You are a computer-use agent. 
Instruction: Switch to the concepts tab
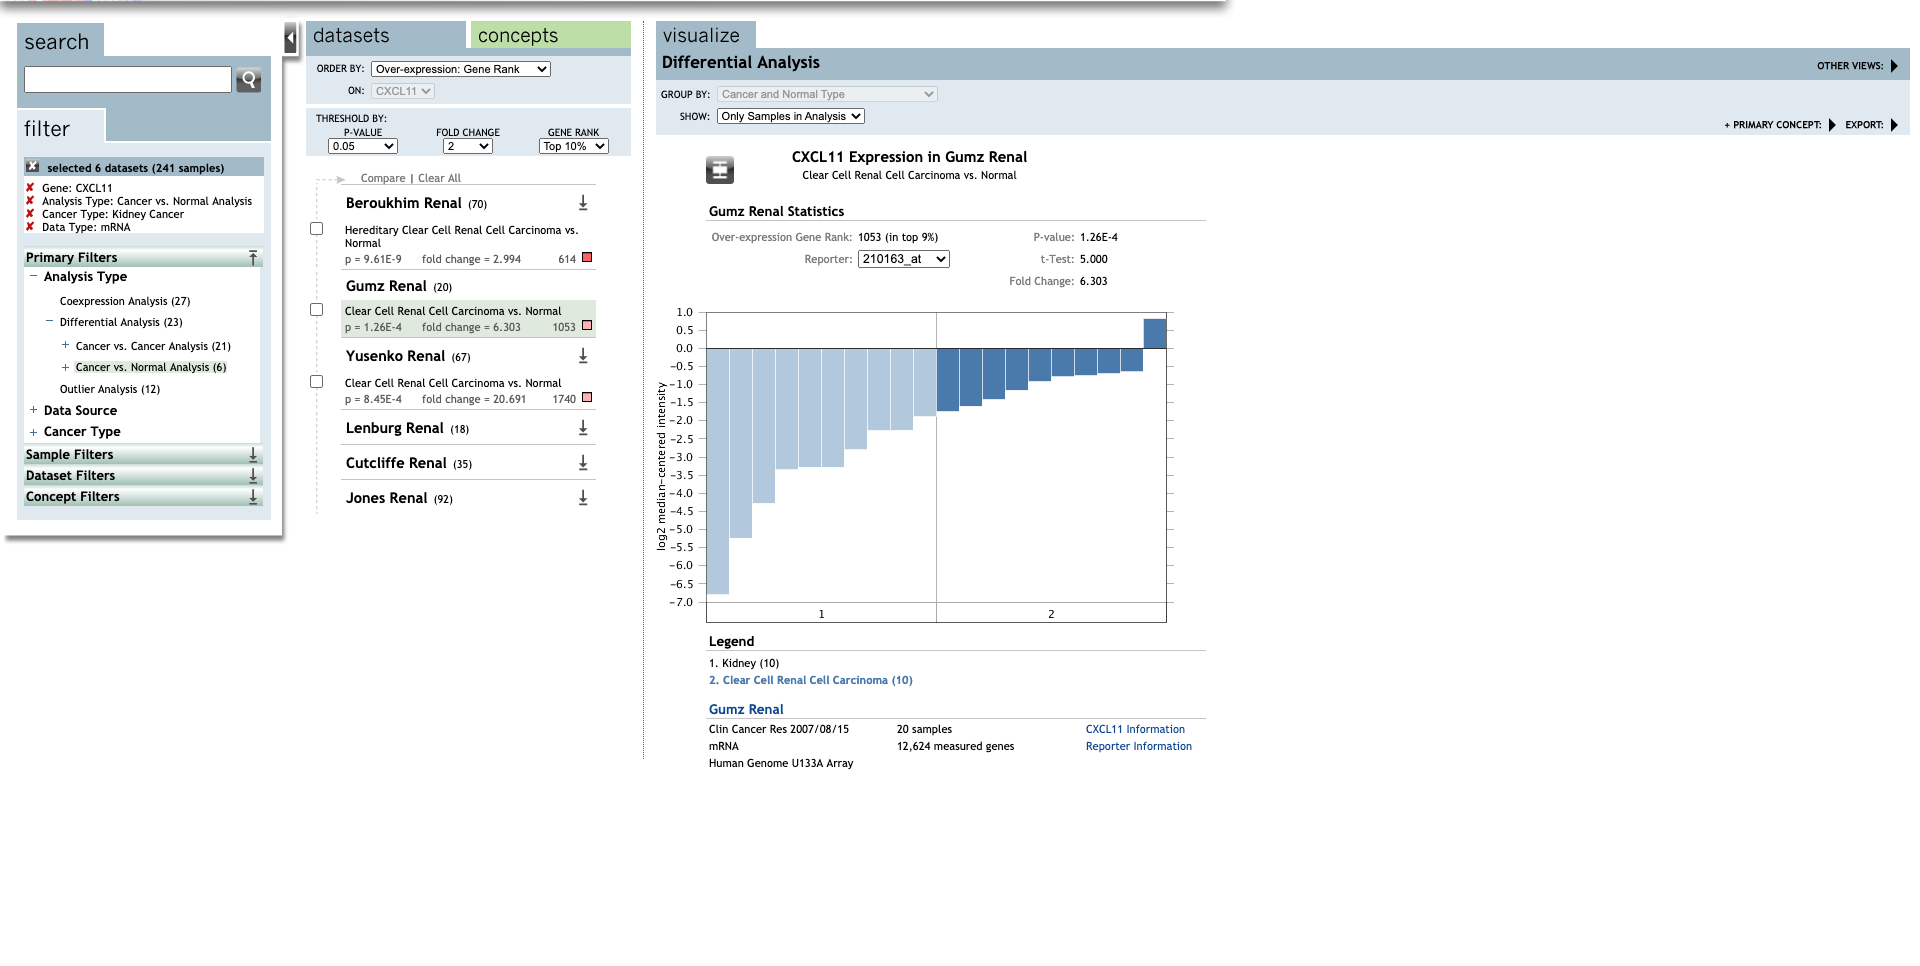551,35
